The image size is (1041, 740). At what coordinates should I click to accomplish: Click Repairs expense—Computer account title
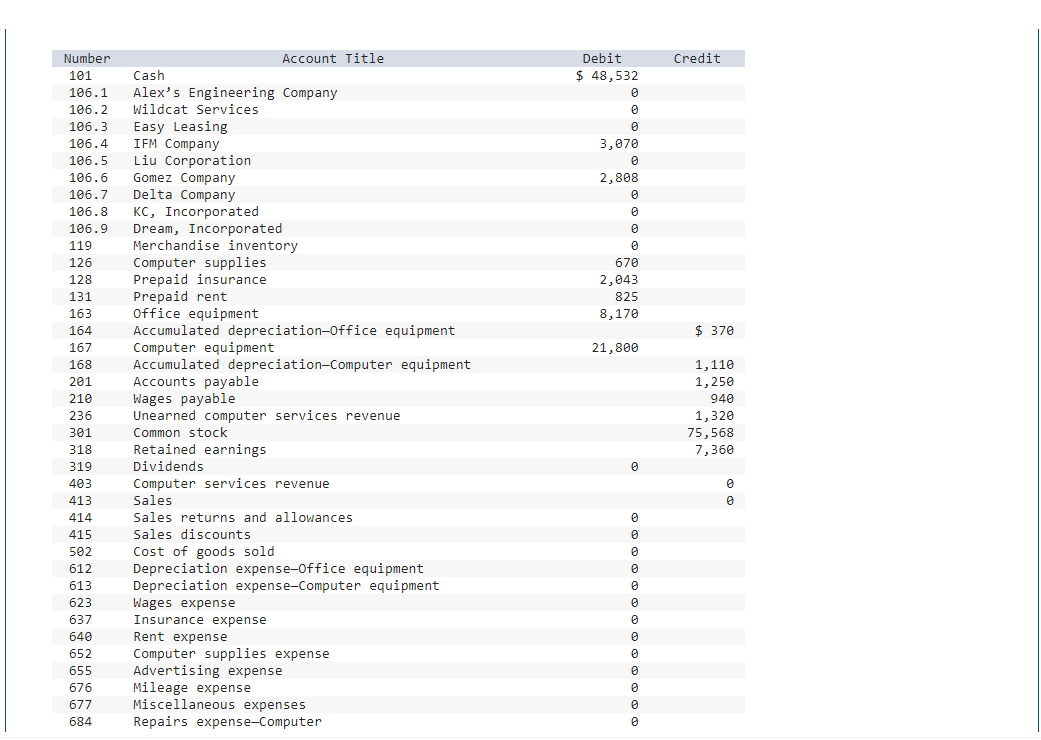tap(227, 722)
